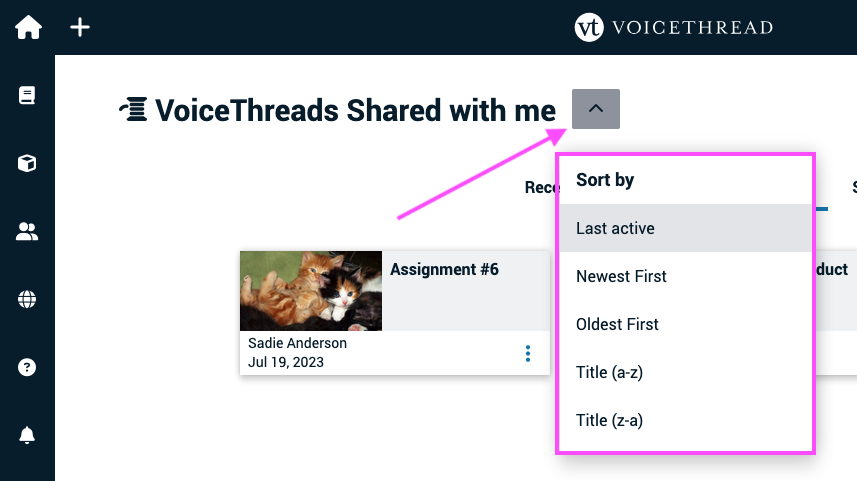
Task: Open the kittens thumbnail image
Action: pyautogui.click(x=311, y=291)
